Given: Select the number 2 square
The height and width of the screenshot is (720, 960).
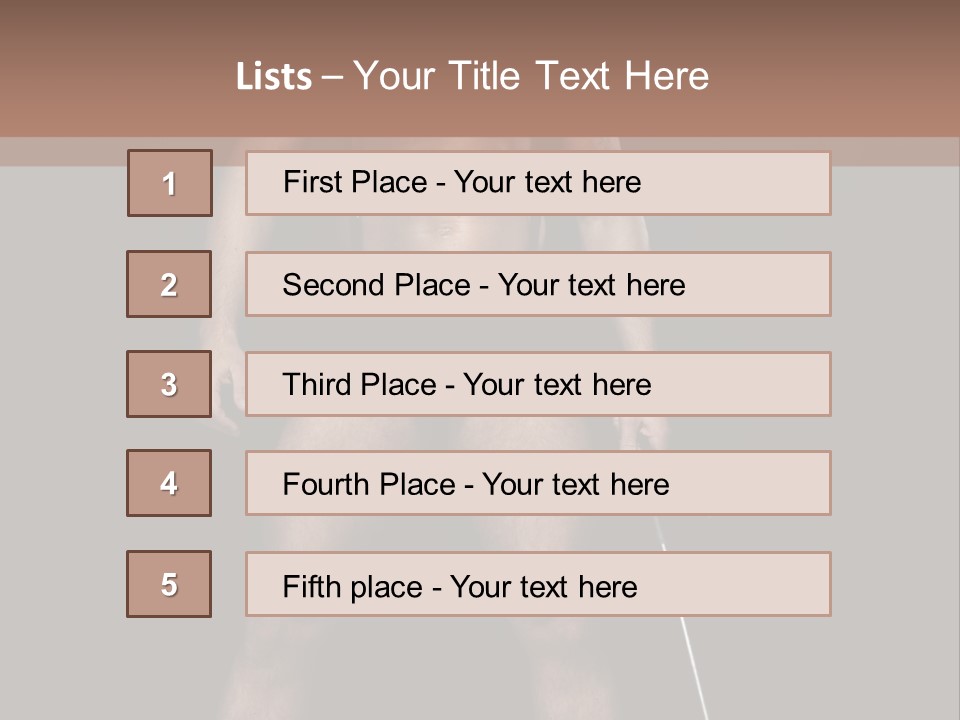Looking at the screenshot, I should coord(169,284).
